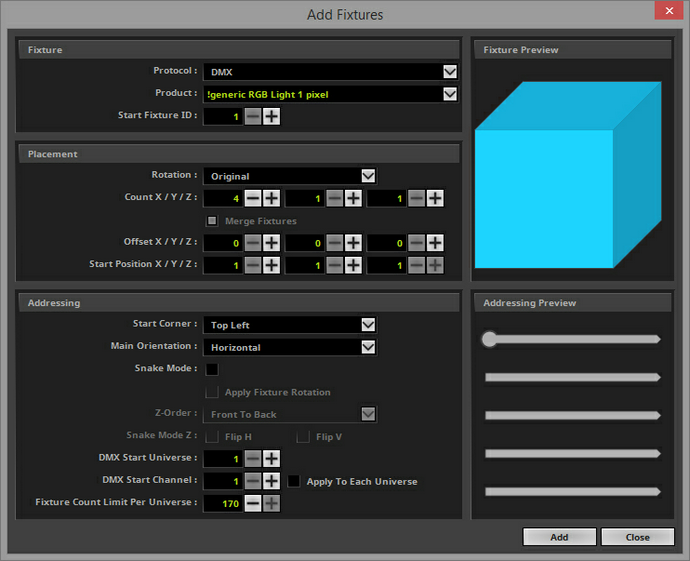
Task: Decrease Start Position X value
Action: [253, 265]
